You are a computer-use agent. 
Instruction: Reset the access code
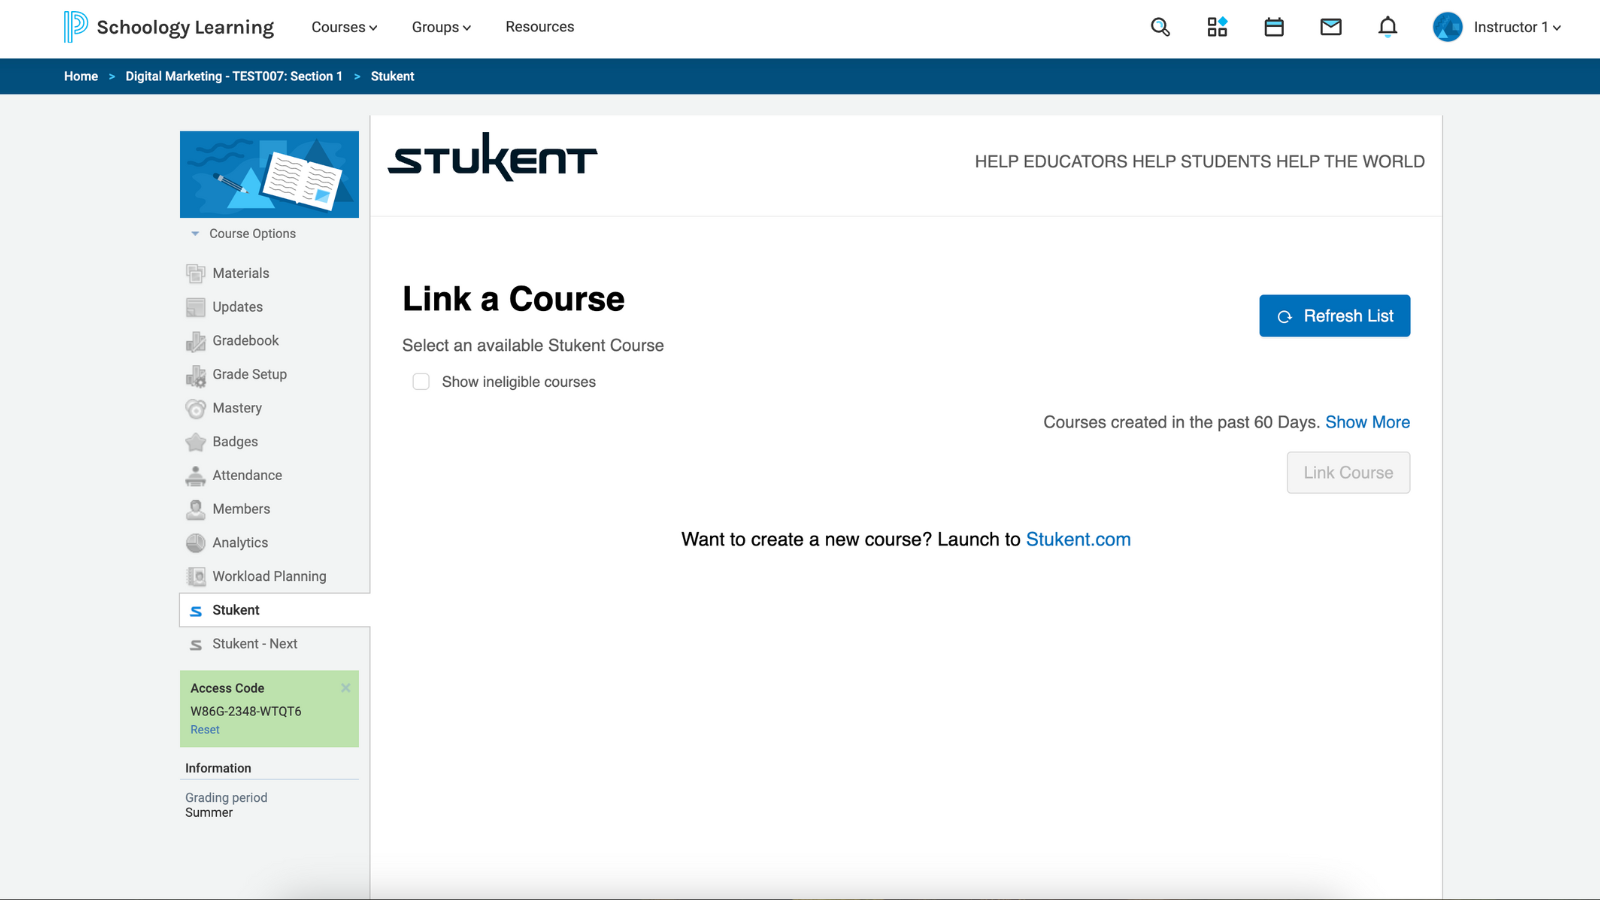[205, 730]
